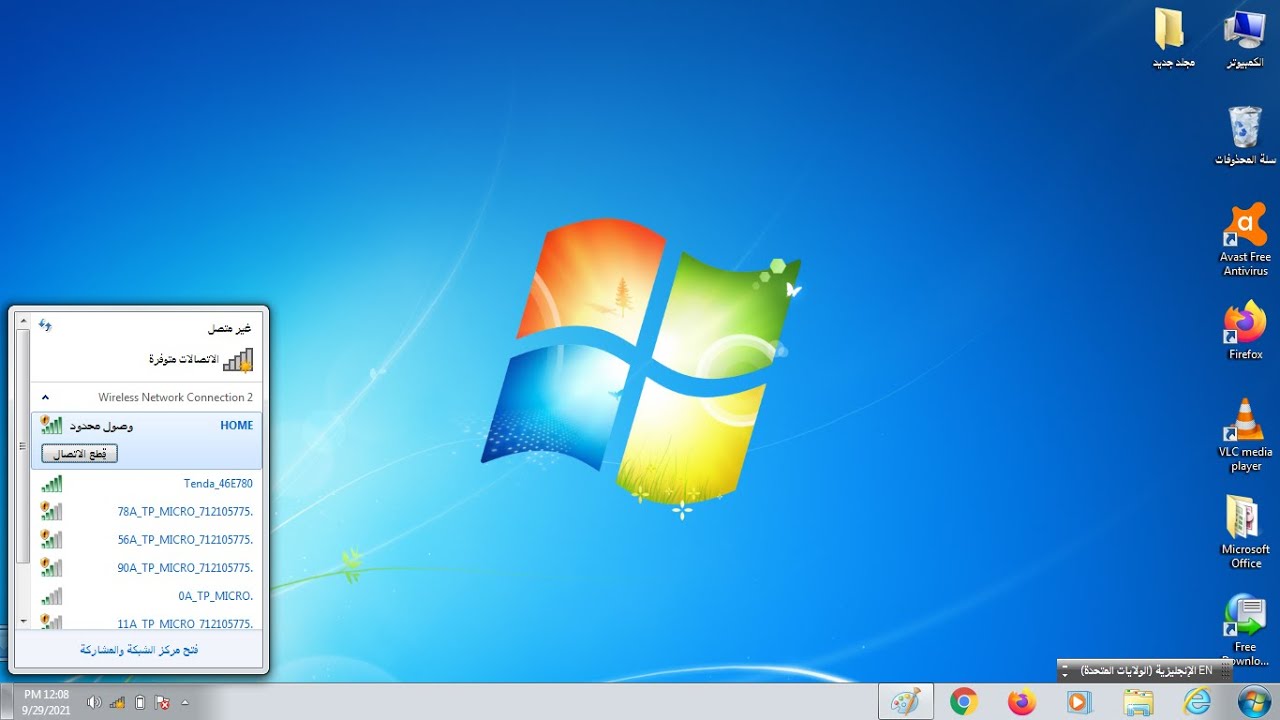Image resolution: width=1280 pixels, height=720 pixels.
Task: Launch Internet Explorer from the taskbar
Action: [x=1196, y=701]
